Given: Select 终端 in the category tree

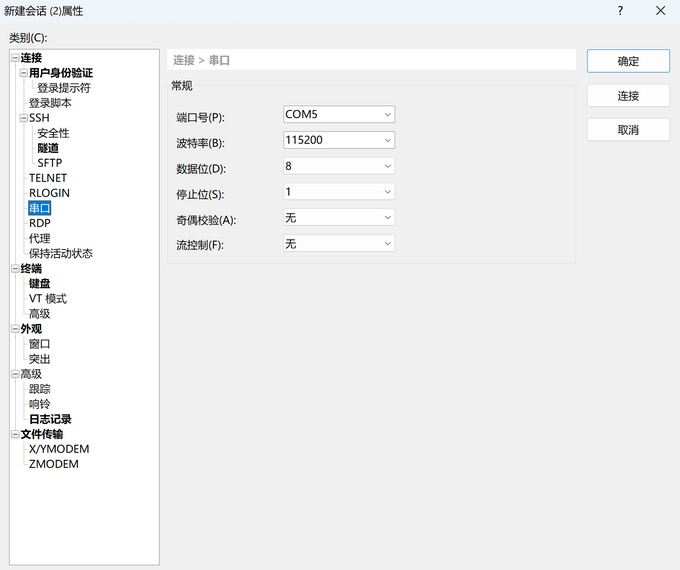Looking at the screenshot, I should click(31, 269).
